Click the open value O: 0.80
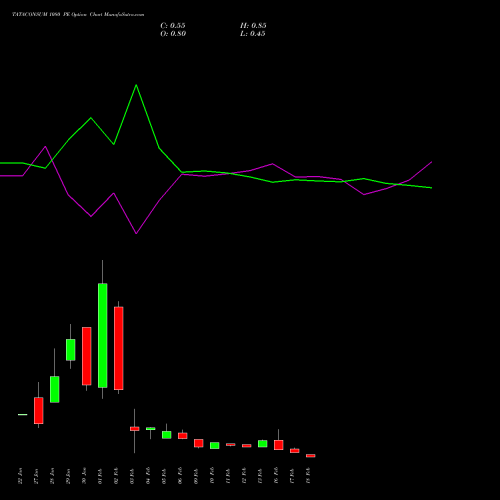The image size is (500, 500). (x=173, y=34)
